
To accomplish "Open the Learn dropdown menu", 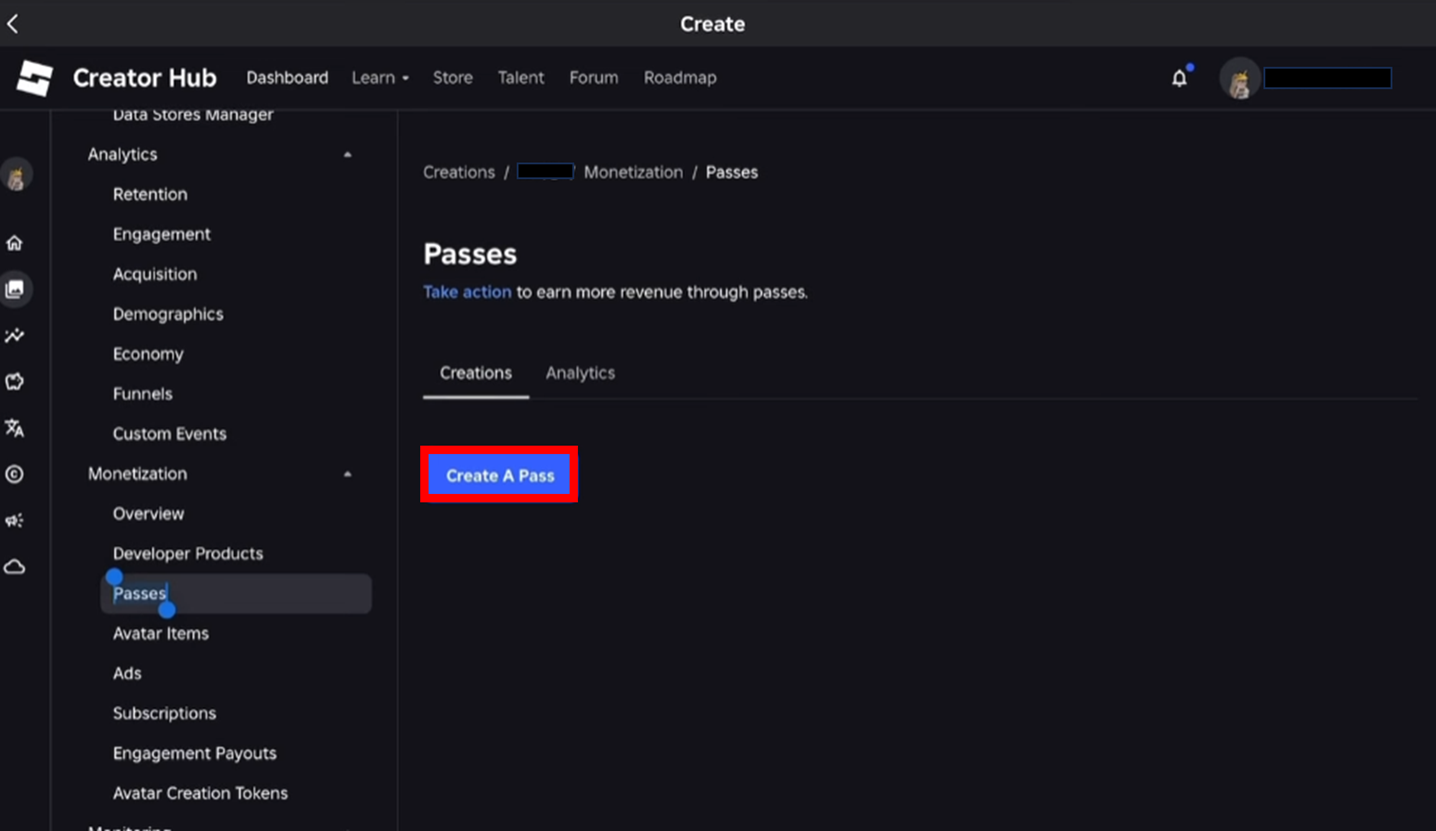I will point(380,78).
